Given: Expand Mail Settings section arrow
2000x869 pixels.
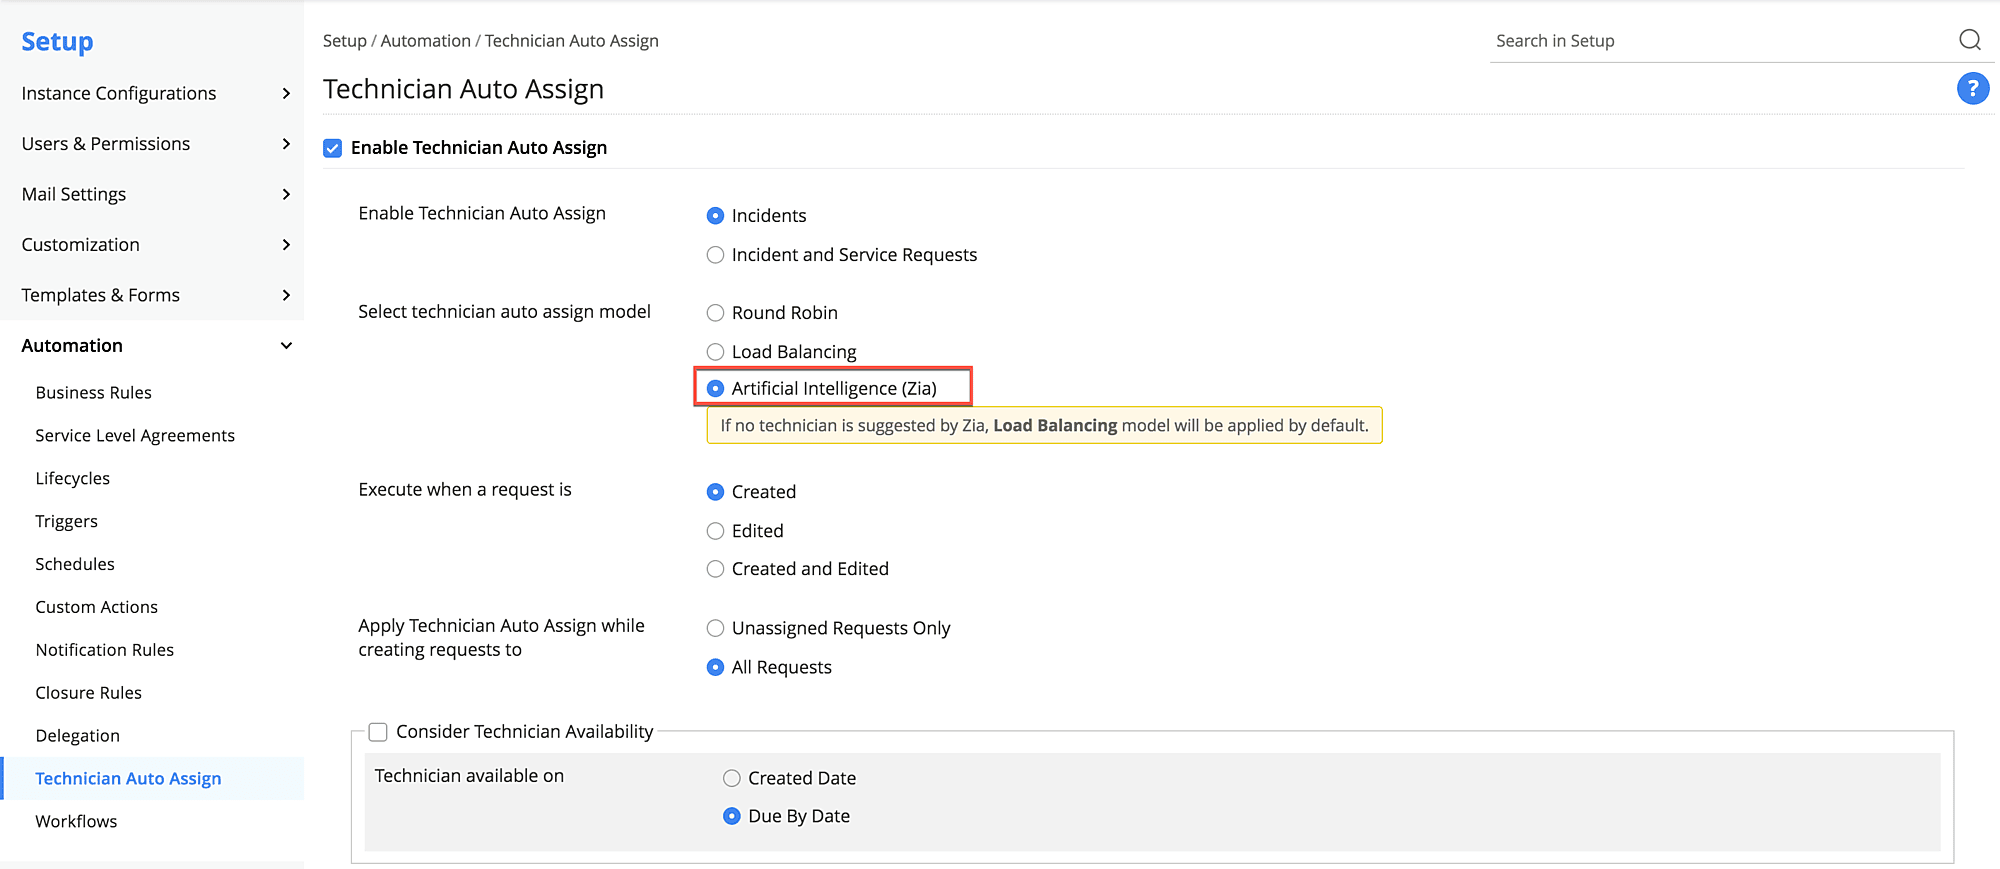Looking at the screenshot, I should (x=286, y=194).
